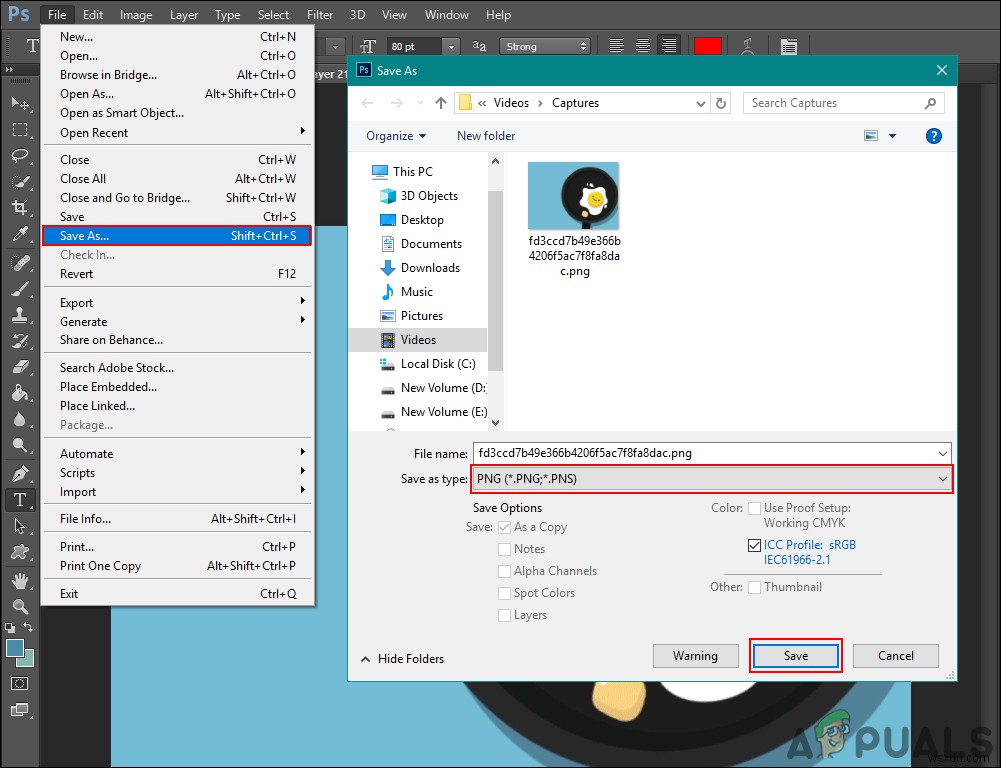Click the Warning button
The width and height of the screenshot is (1001, 768).
[x=696, y=655]
